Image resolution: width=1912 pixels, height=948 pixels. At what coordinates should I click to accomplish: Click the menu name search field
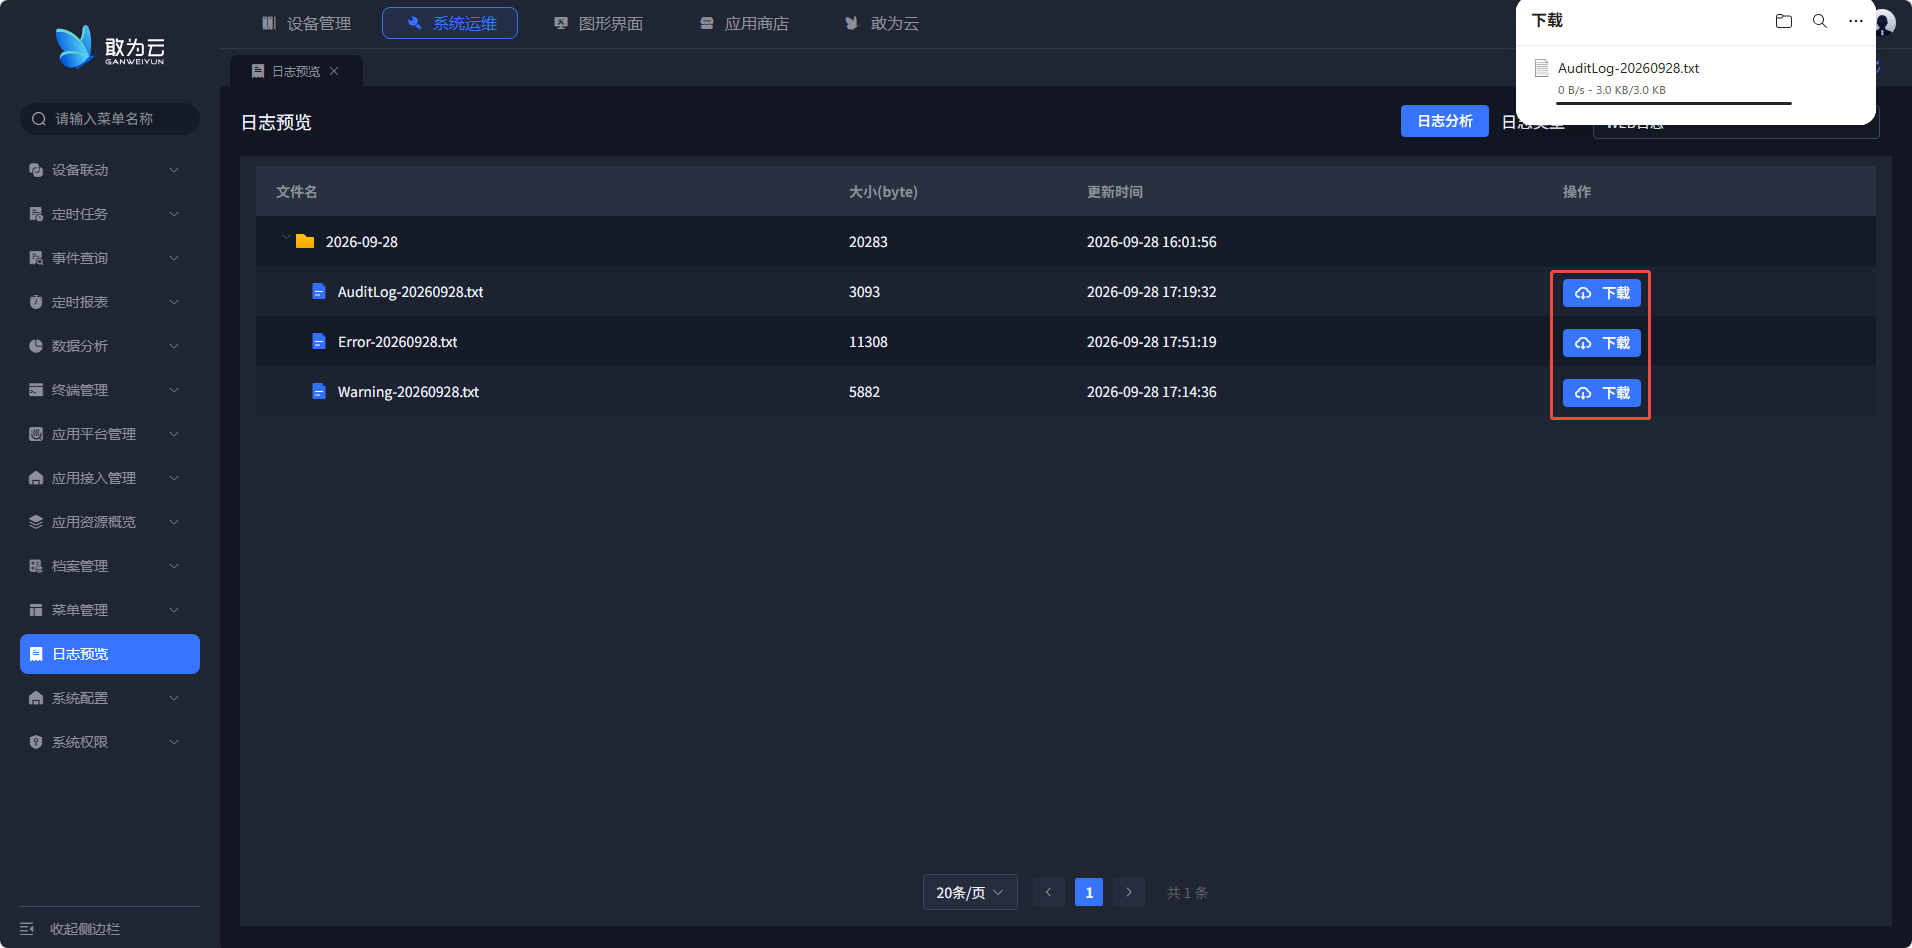tap(110, 119)
